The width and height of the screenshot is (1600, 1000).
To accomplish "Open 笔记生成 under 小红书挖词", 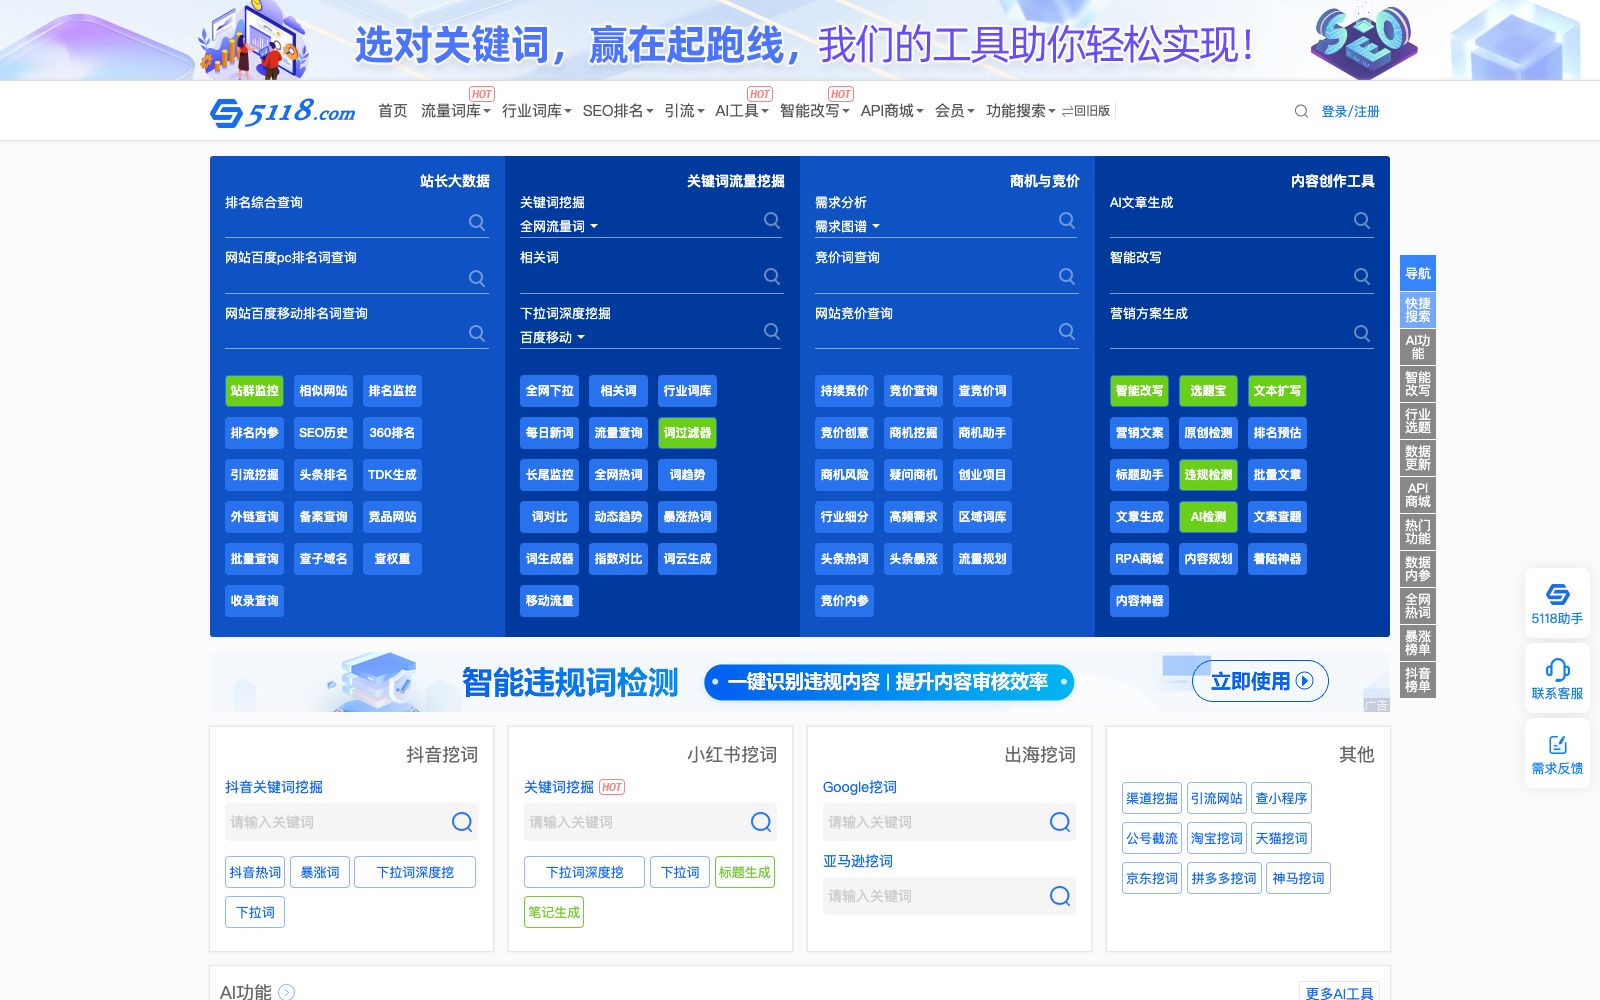I will click(554, 912).
